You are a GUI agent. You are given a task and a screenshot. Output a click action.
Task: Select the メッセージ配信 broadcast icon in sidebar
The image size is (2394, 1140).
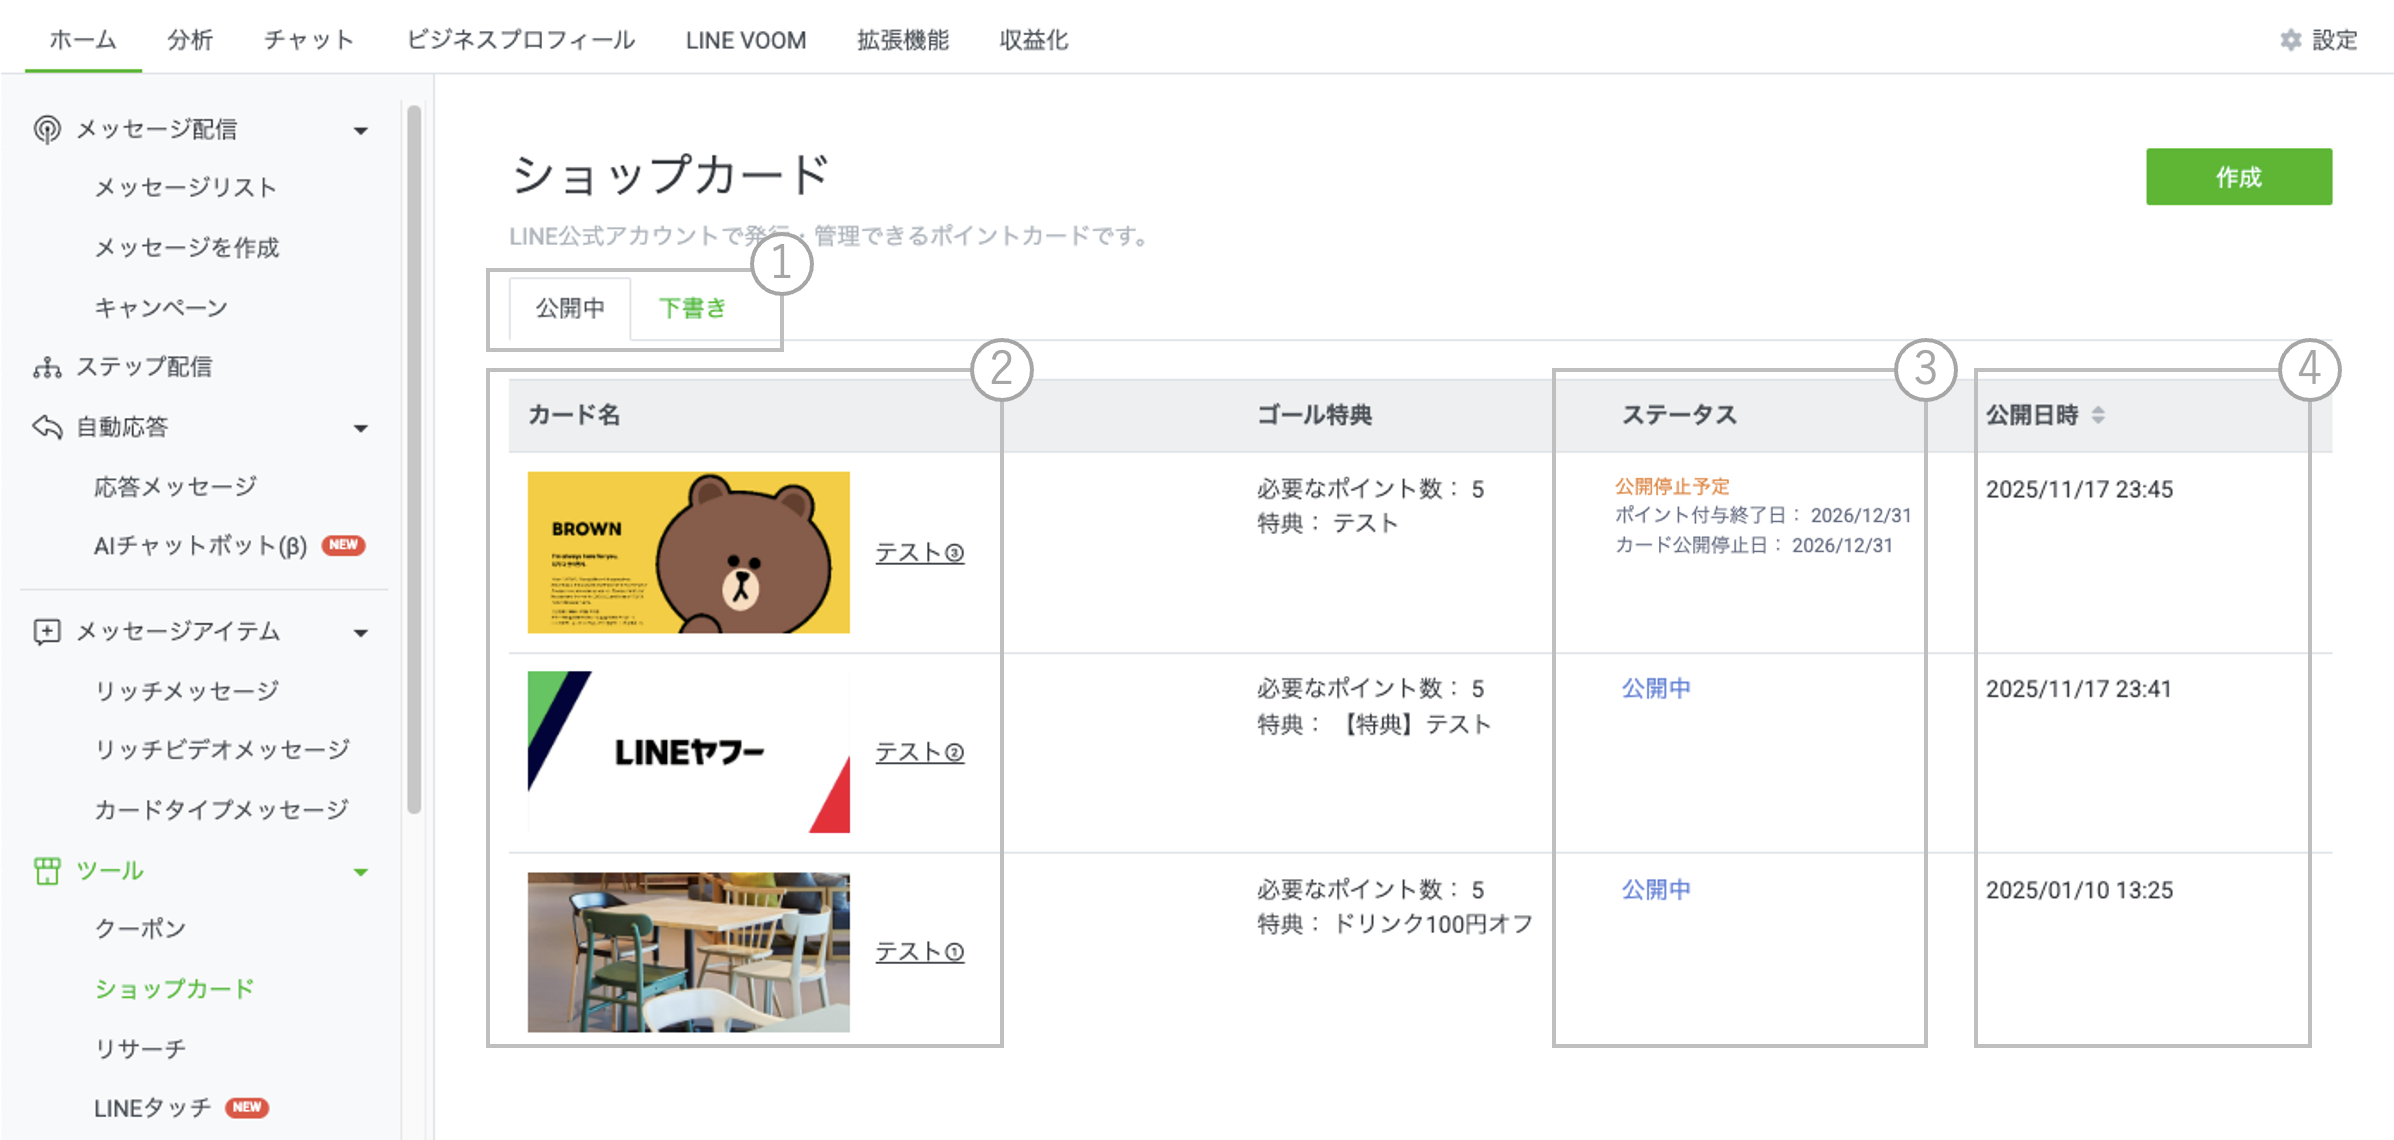pyautogui.click(x=47, y=128)
